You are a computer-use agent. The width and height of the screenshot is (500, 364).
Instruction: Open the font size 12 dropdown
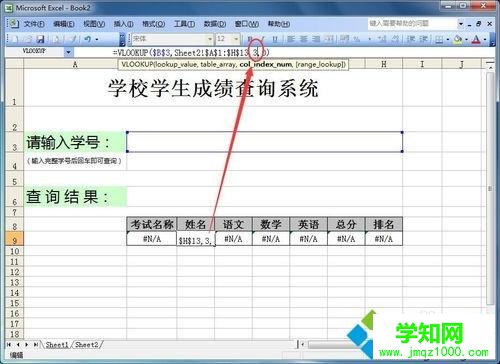(236, 39)
